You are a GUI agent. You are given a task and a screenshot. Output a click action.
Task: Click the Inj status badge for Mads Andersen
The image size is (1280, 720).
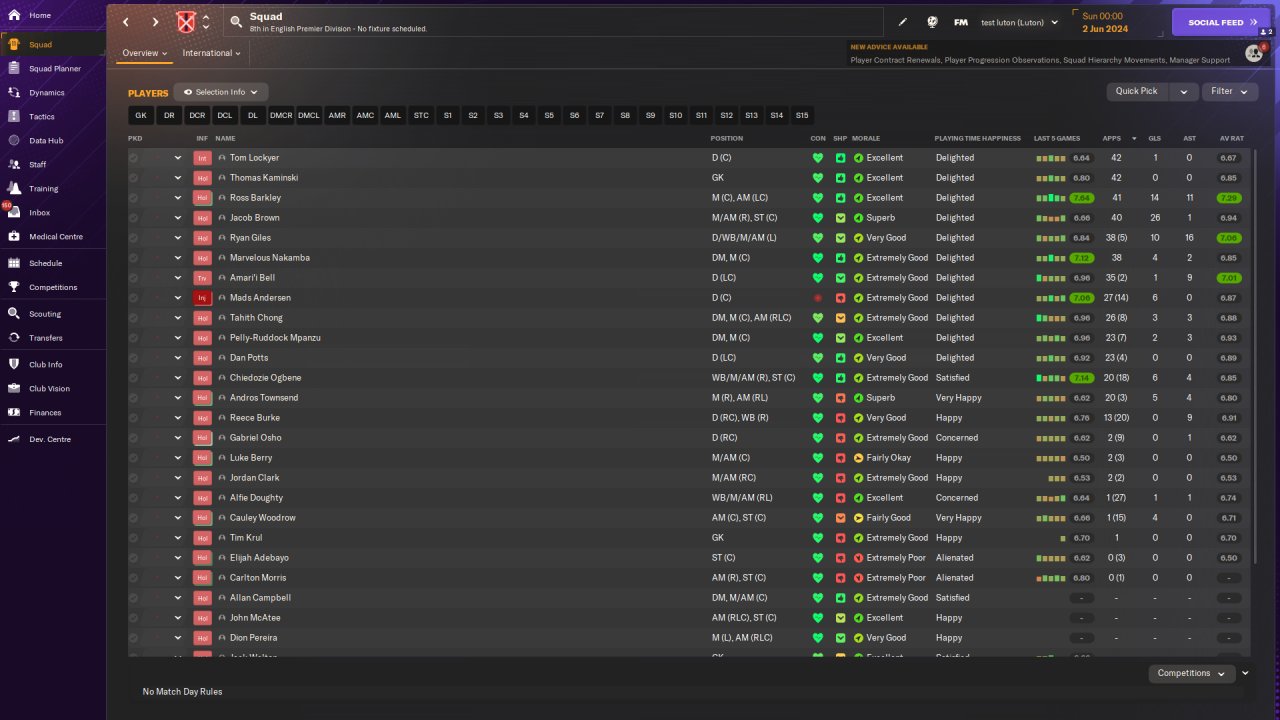pyautogui.click(x=202, y=298)
